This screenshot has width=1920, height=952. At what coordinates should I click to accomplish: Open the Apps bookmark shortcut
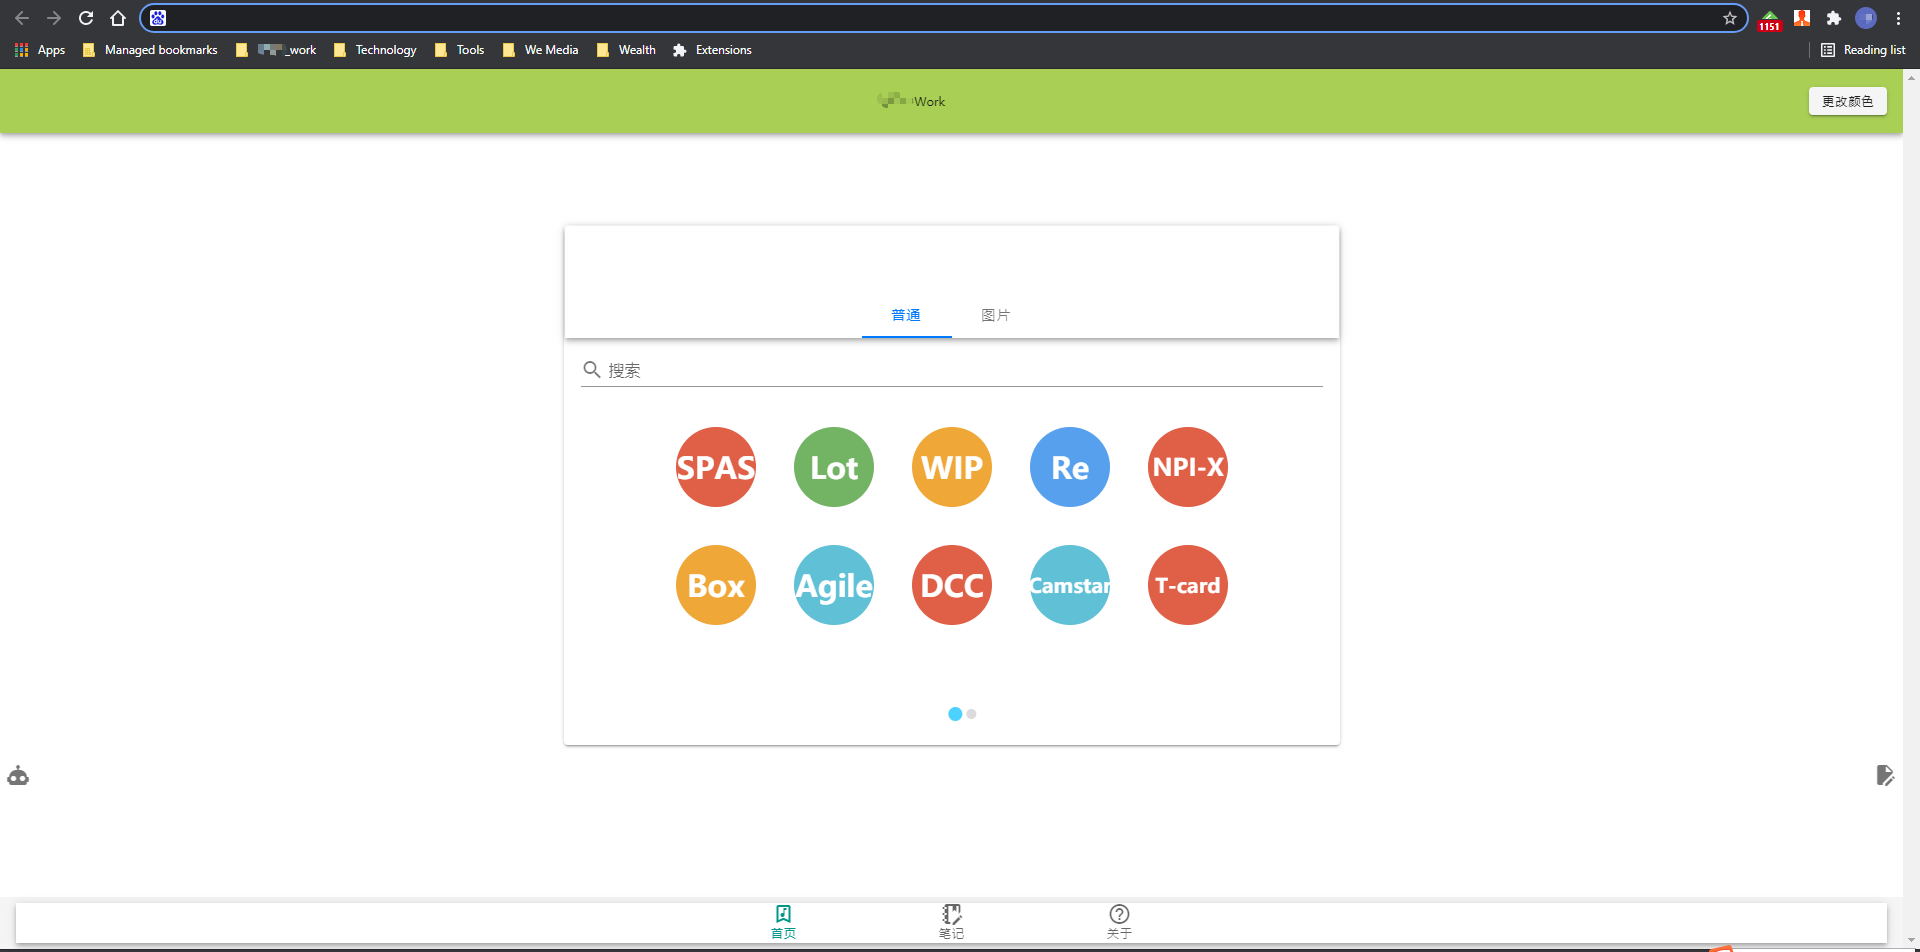[40, 50]
